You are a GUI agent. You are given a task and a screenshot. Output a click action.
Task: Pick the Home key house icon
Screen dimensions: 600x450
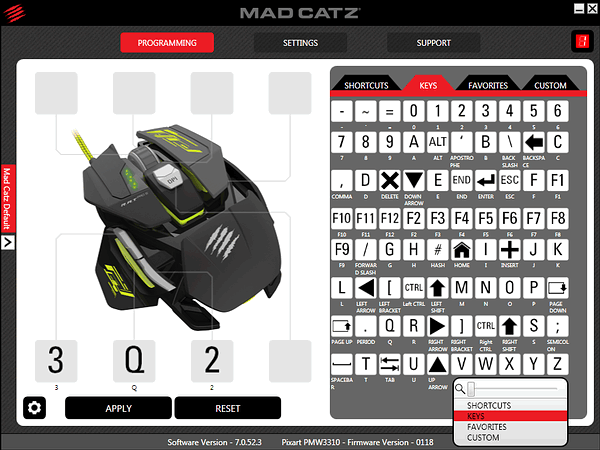[x=461, y=249]
